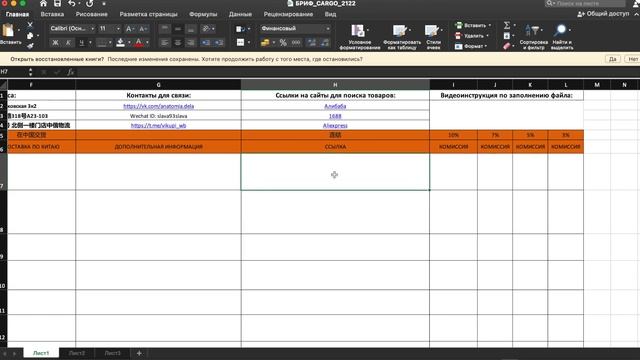Activate the Format Painter brush
Image resolution: width=640 pixels, height=360 pixels.
[30, 46]
